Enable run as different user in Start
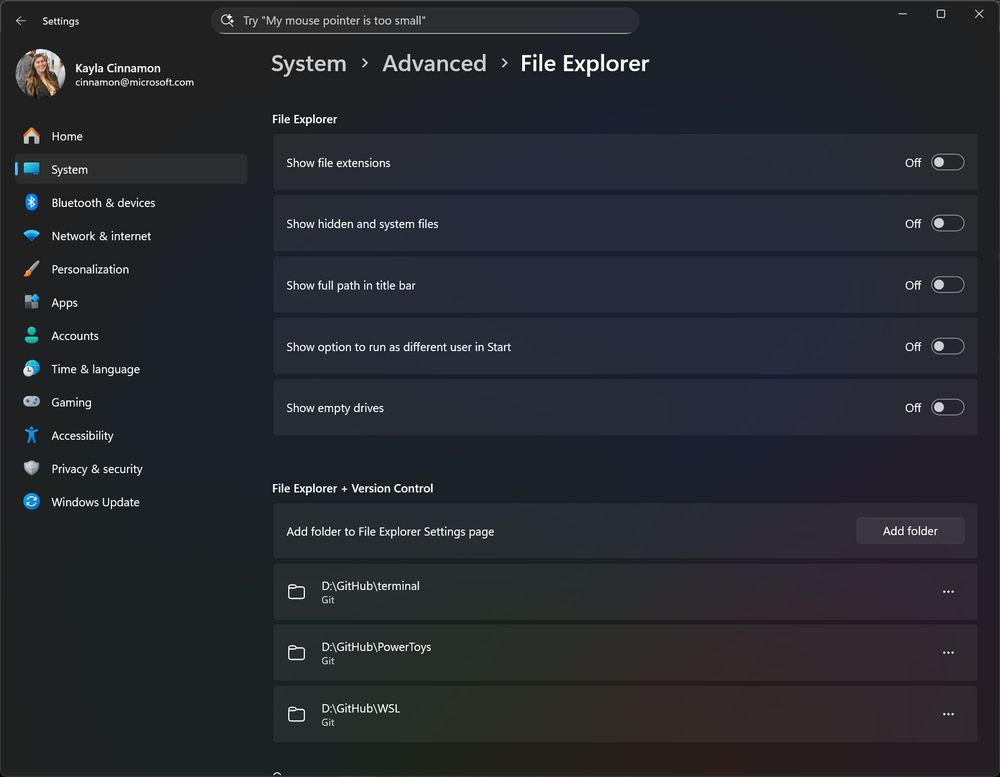Image resolution: width=1000 pixels, height=777 pixels. [947, 346]
